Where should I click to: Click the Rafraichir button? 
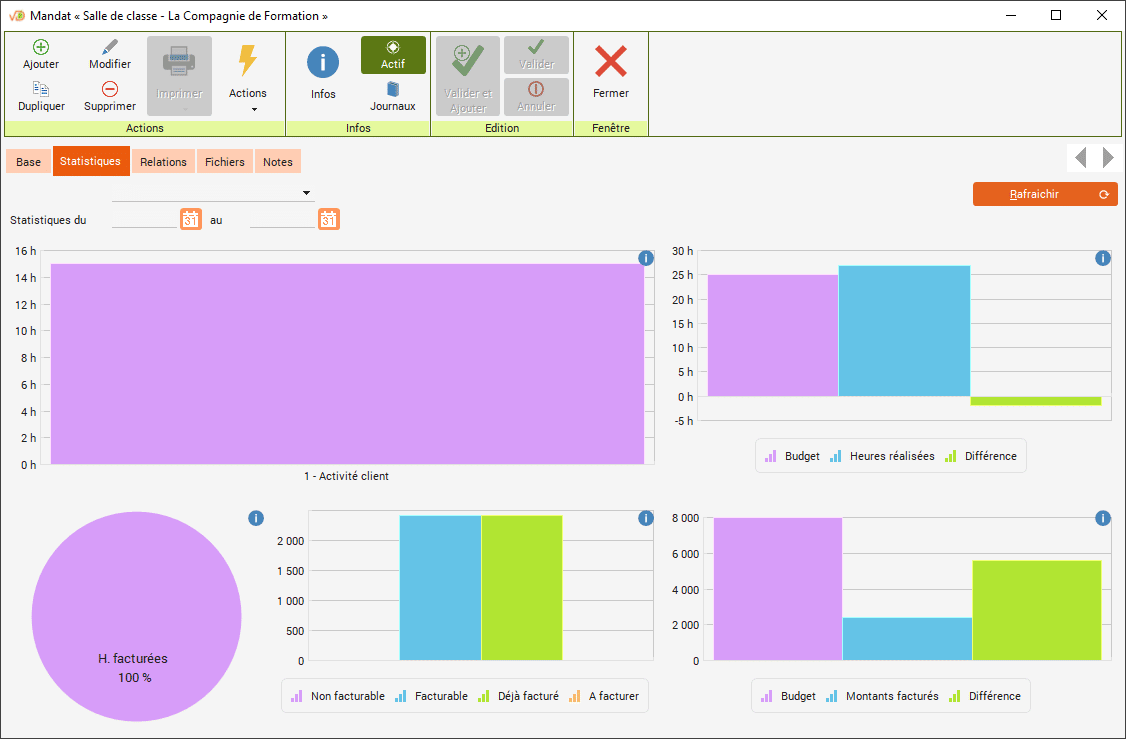(x=1044, y=194)
